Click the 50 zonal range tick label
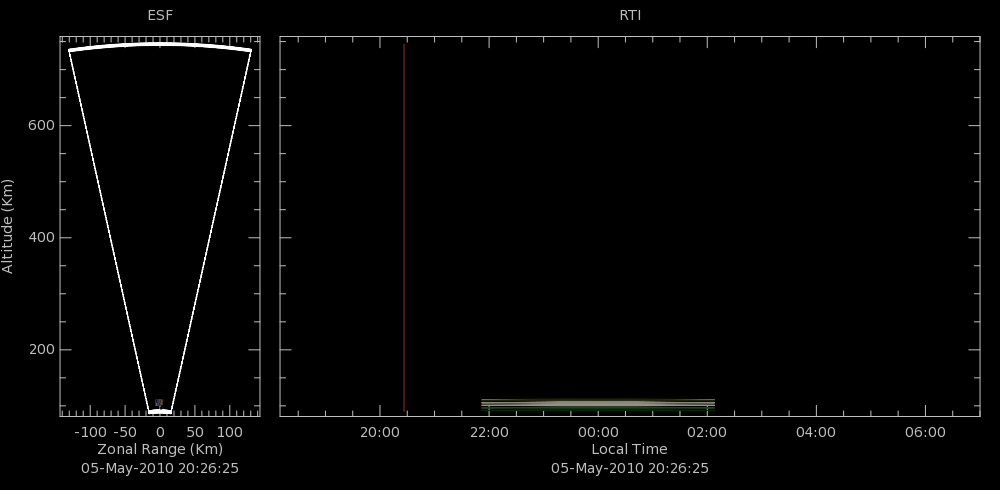 tap(195, 433)
